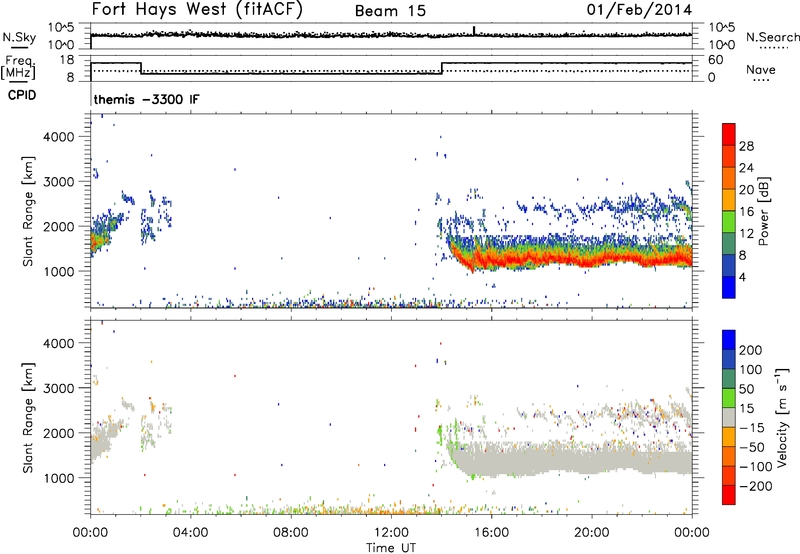Image resolution: width=800 pixels, height=554 pixels.
Task: Click the 'Beam 15' label
Action: [x=390, y=11]
